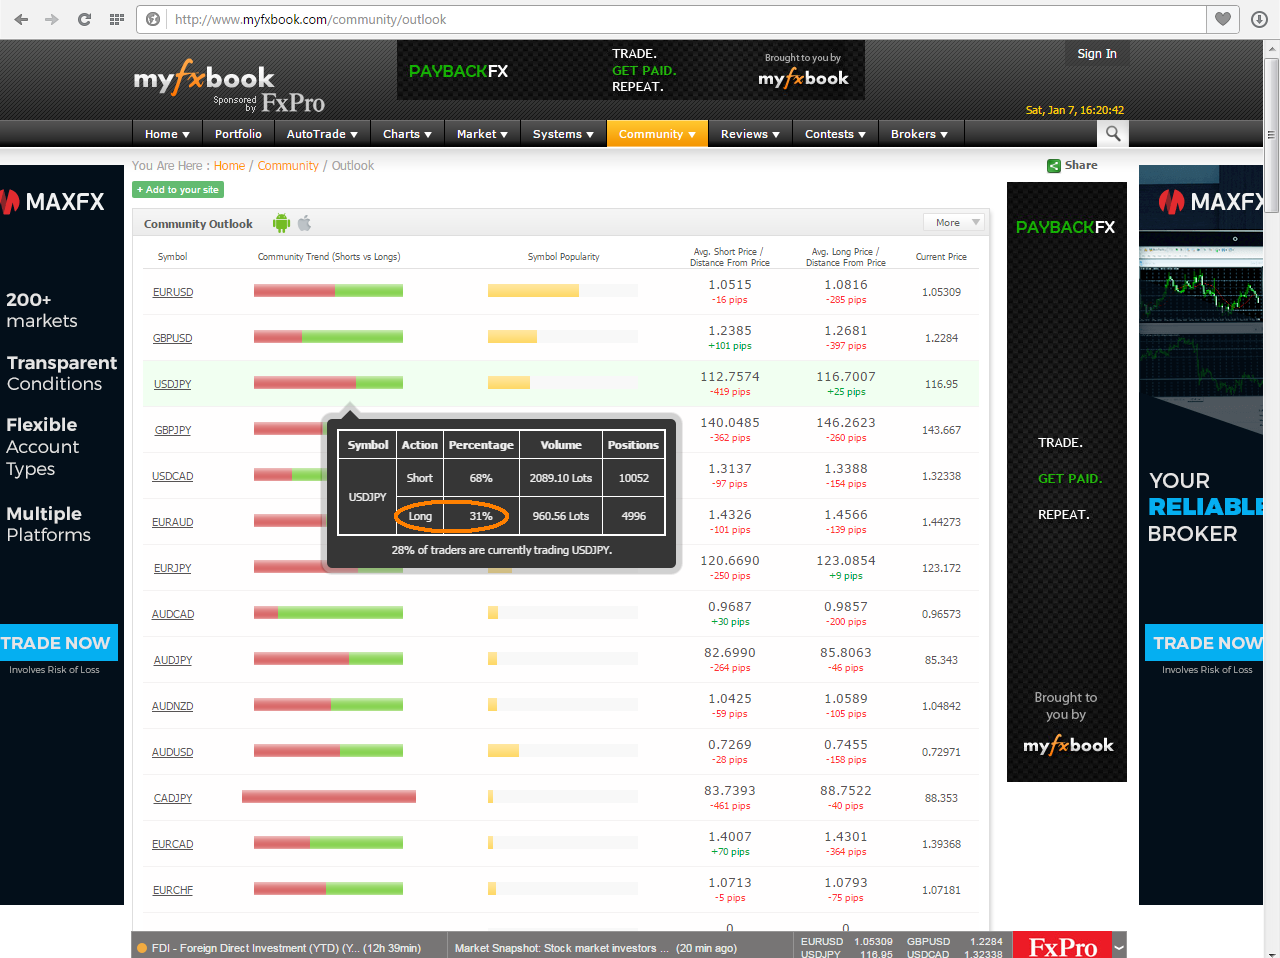Open site search with magnifier icon
Screen dimensions: 1280x958
tap(1112, 133)
